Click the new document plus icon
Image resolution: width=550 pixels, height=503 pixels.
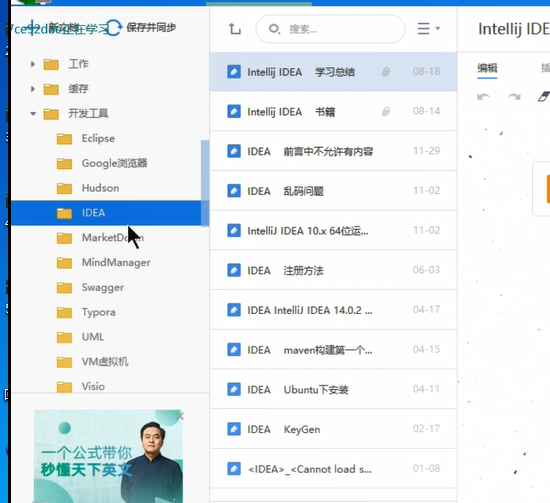[32, 28]
